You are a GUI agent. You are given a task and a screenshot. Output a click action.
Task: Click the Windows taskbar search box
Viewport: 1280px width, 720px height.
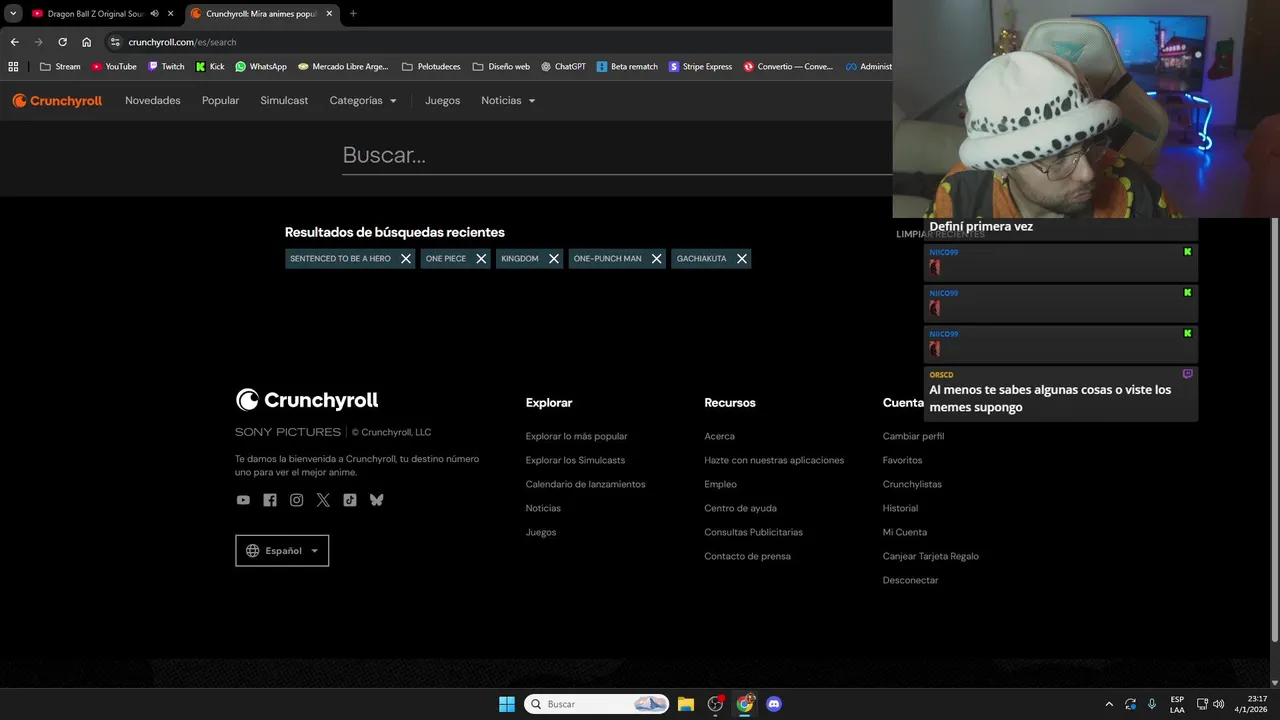click(597, 704)
